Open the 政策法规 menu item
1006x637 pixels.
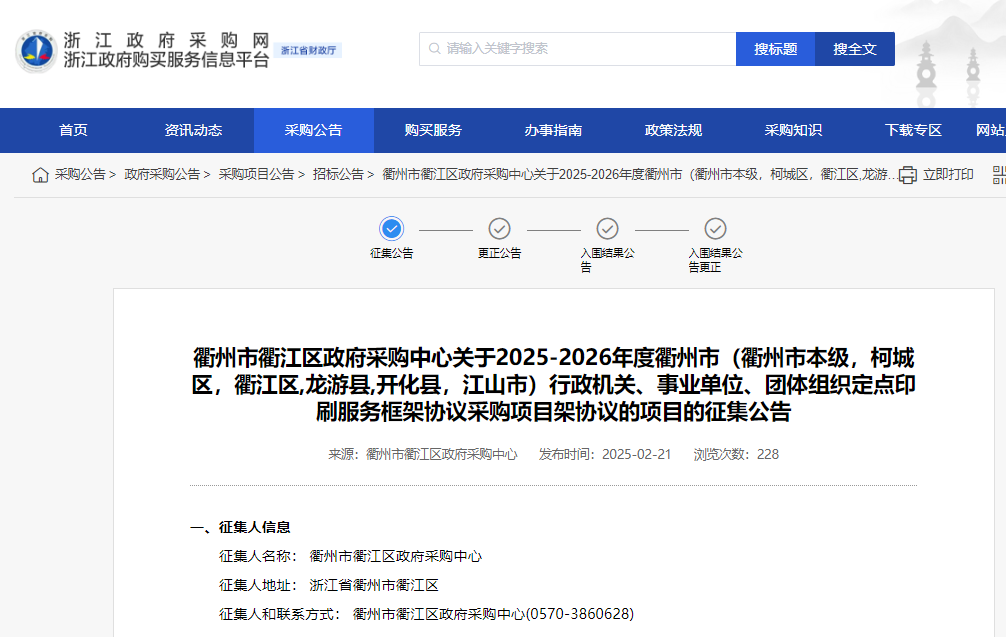(674, 130)
